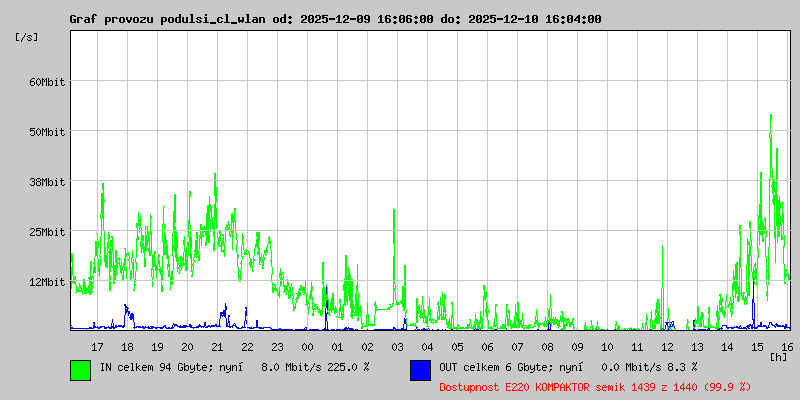Screen dimensions: 800x400
Task: Select hour 21 on the time axis
Action: coord(217,346)
